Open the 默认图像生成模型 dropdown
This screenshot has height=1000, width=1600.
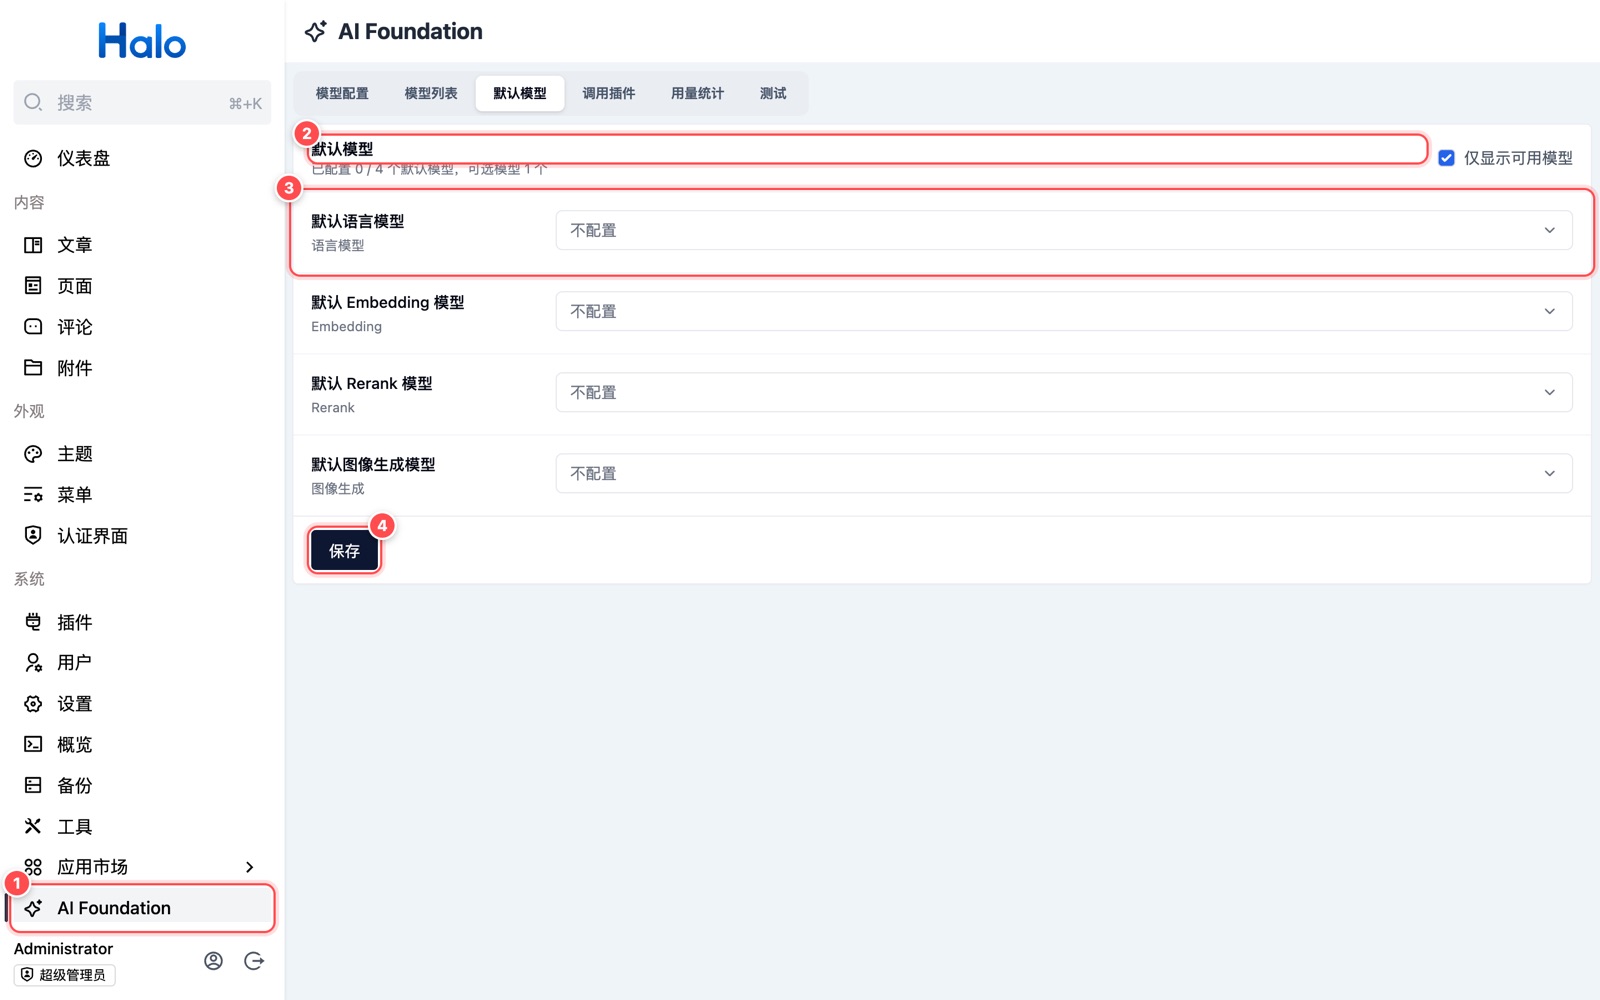pyautogui.click(x=1064, y=473)
